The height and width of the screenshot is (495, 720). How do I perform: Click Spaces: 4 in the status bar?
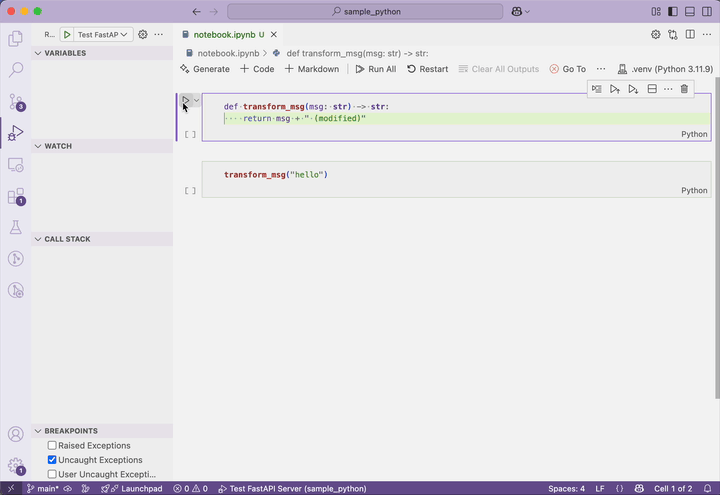(x=566, y=489)
